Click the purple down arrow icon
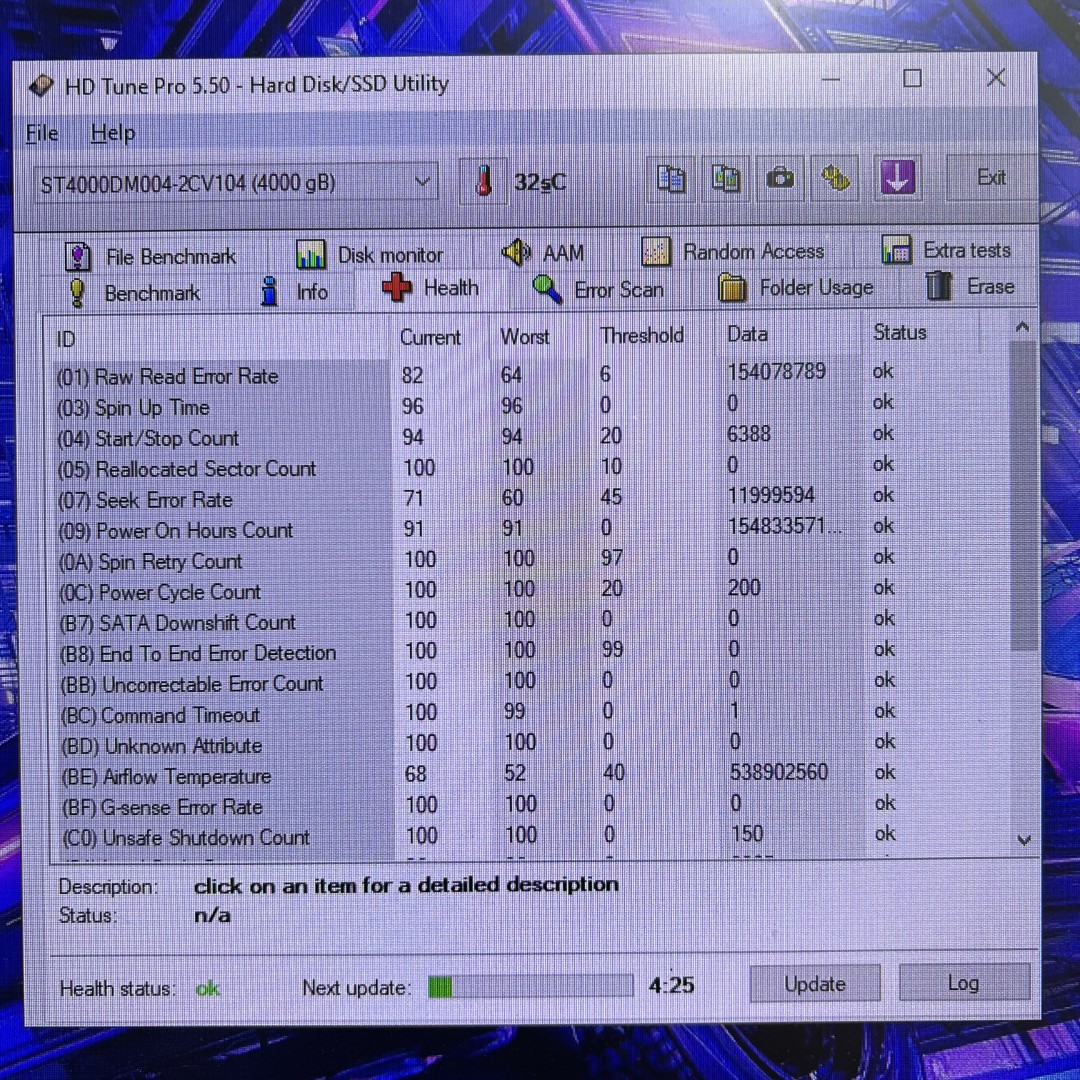The image size is (1080, 1080). click(897, 178)
